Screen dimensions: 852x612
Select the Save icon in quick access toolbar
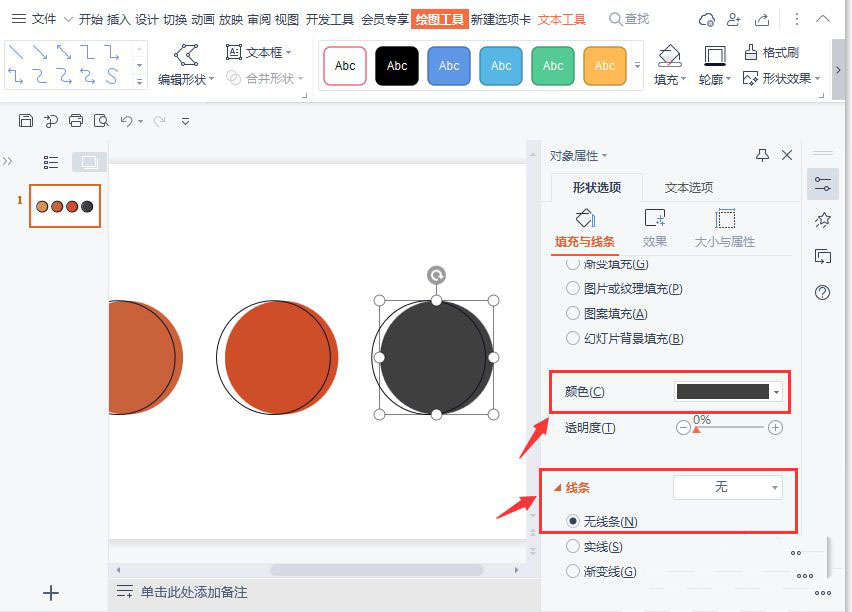pos(25,120)
